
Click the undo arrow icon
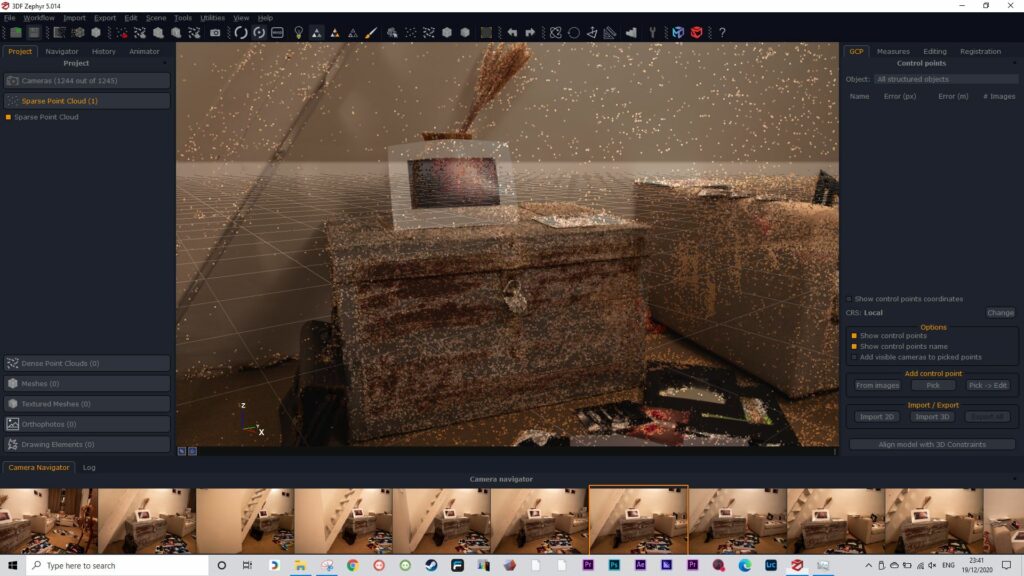click(x=512, y=33)
